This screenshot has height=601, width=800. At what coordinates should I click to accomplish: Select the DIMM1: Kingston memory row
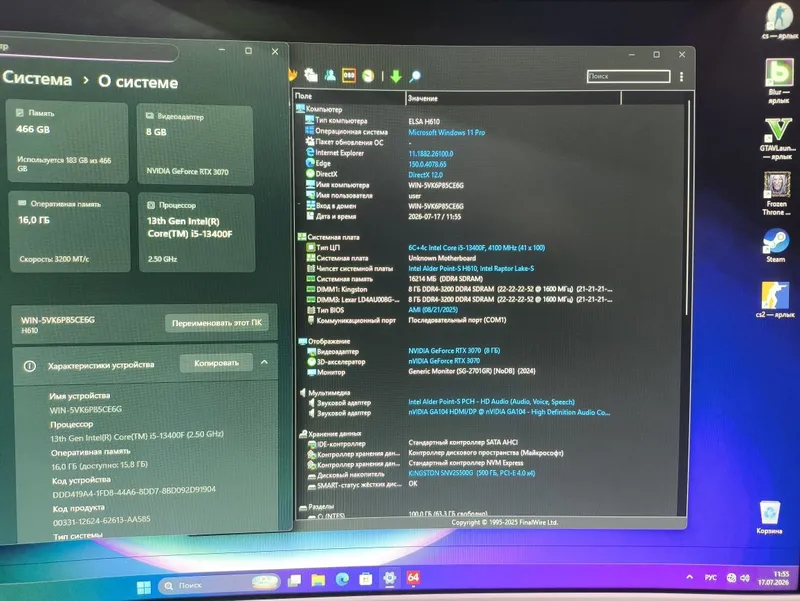point(459,289)
